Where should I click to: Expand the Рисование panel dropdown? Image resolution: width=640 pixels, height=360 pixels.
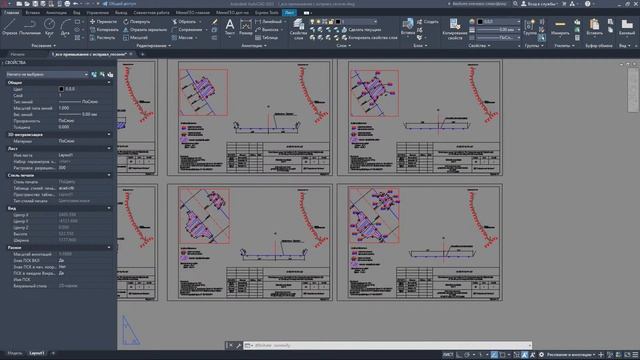point(44,46)
